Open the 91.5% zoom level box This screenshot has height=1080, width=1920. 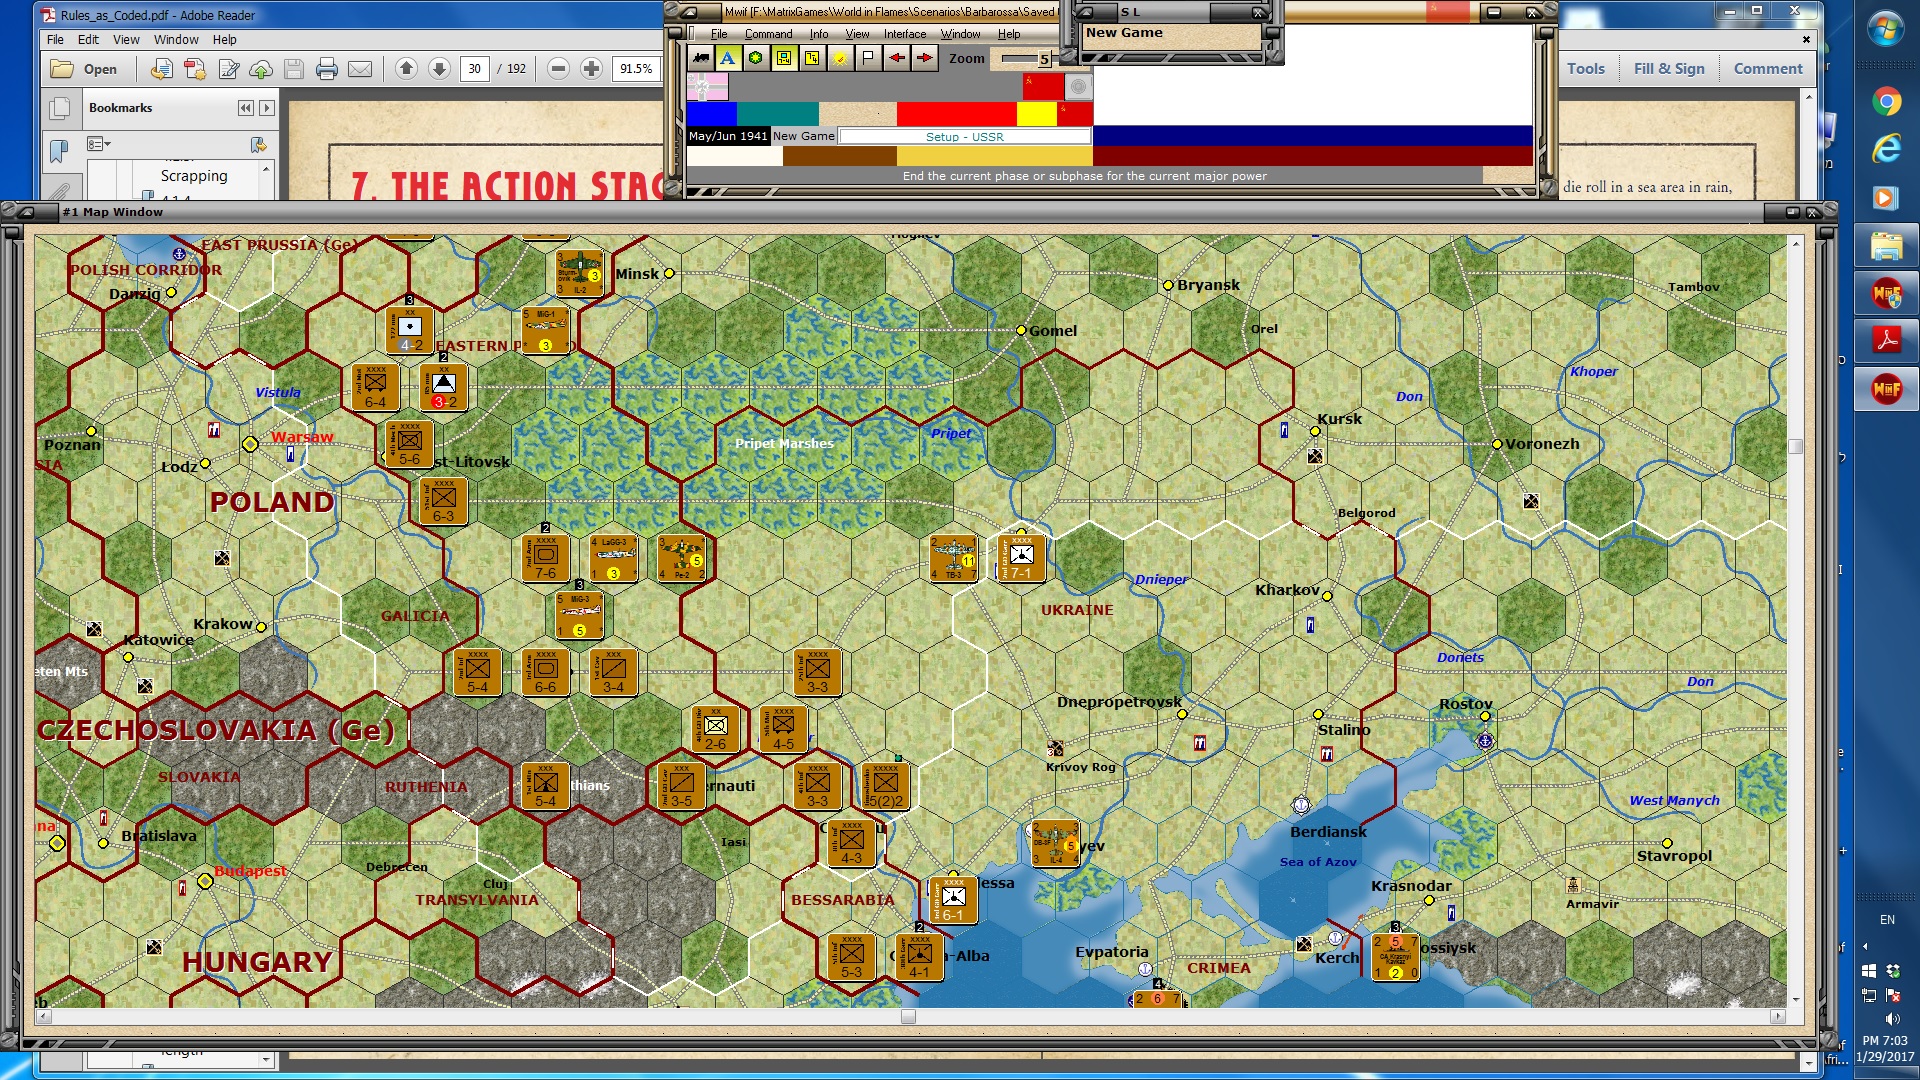pos(636,69)
